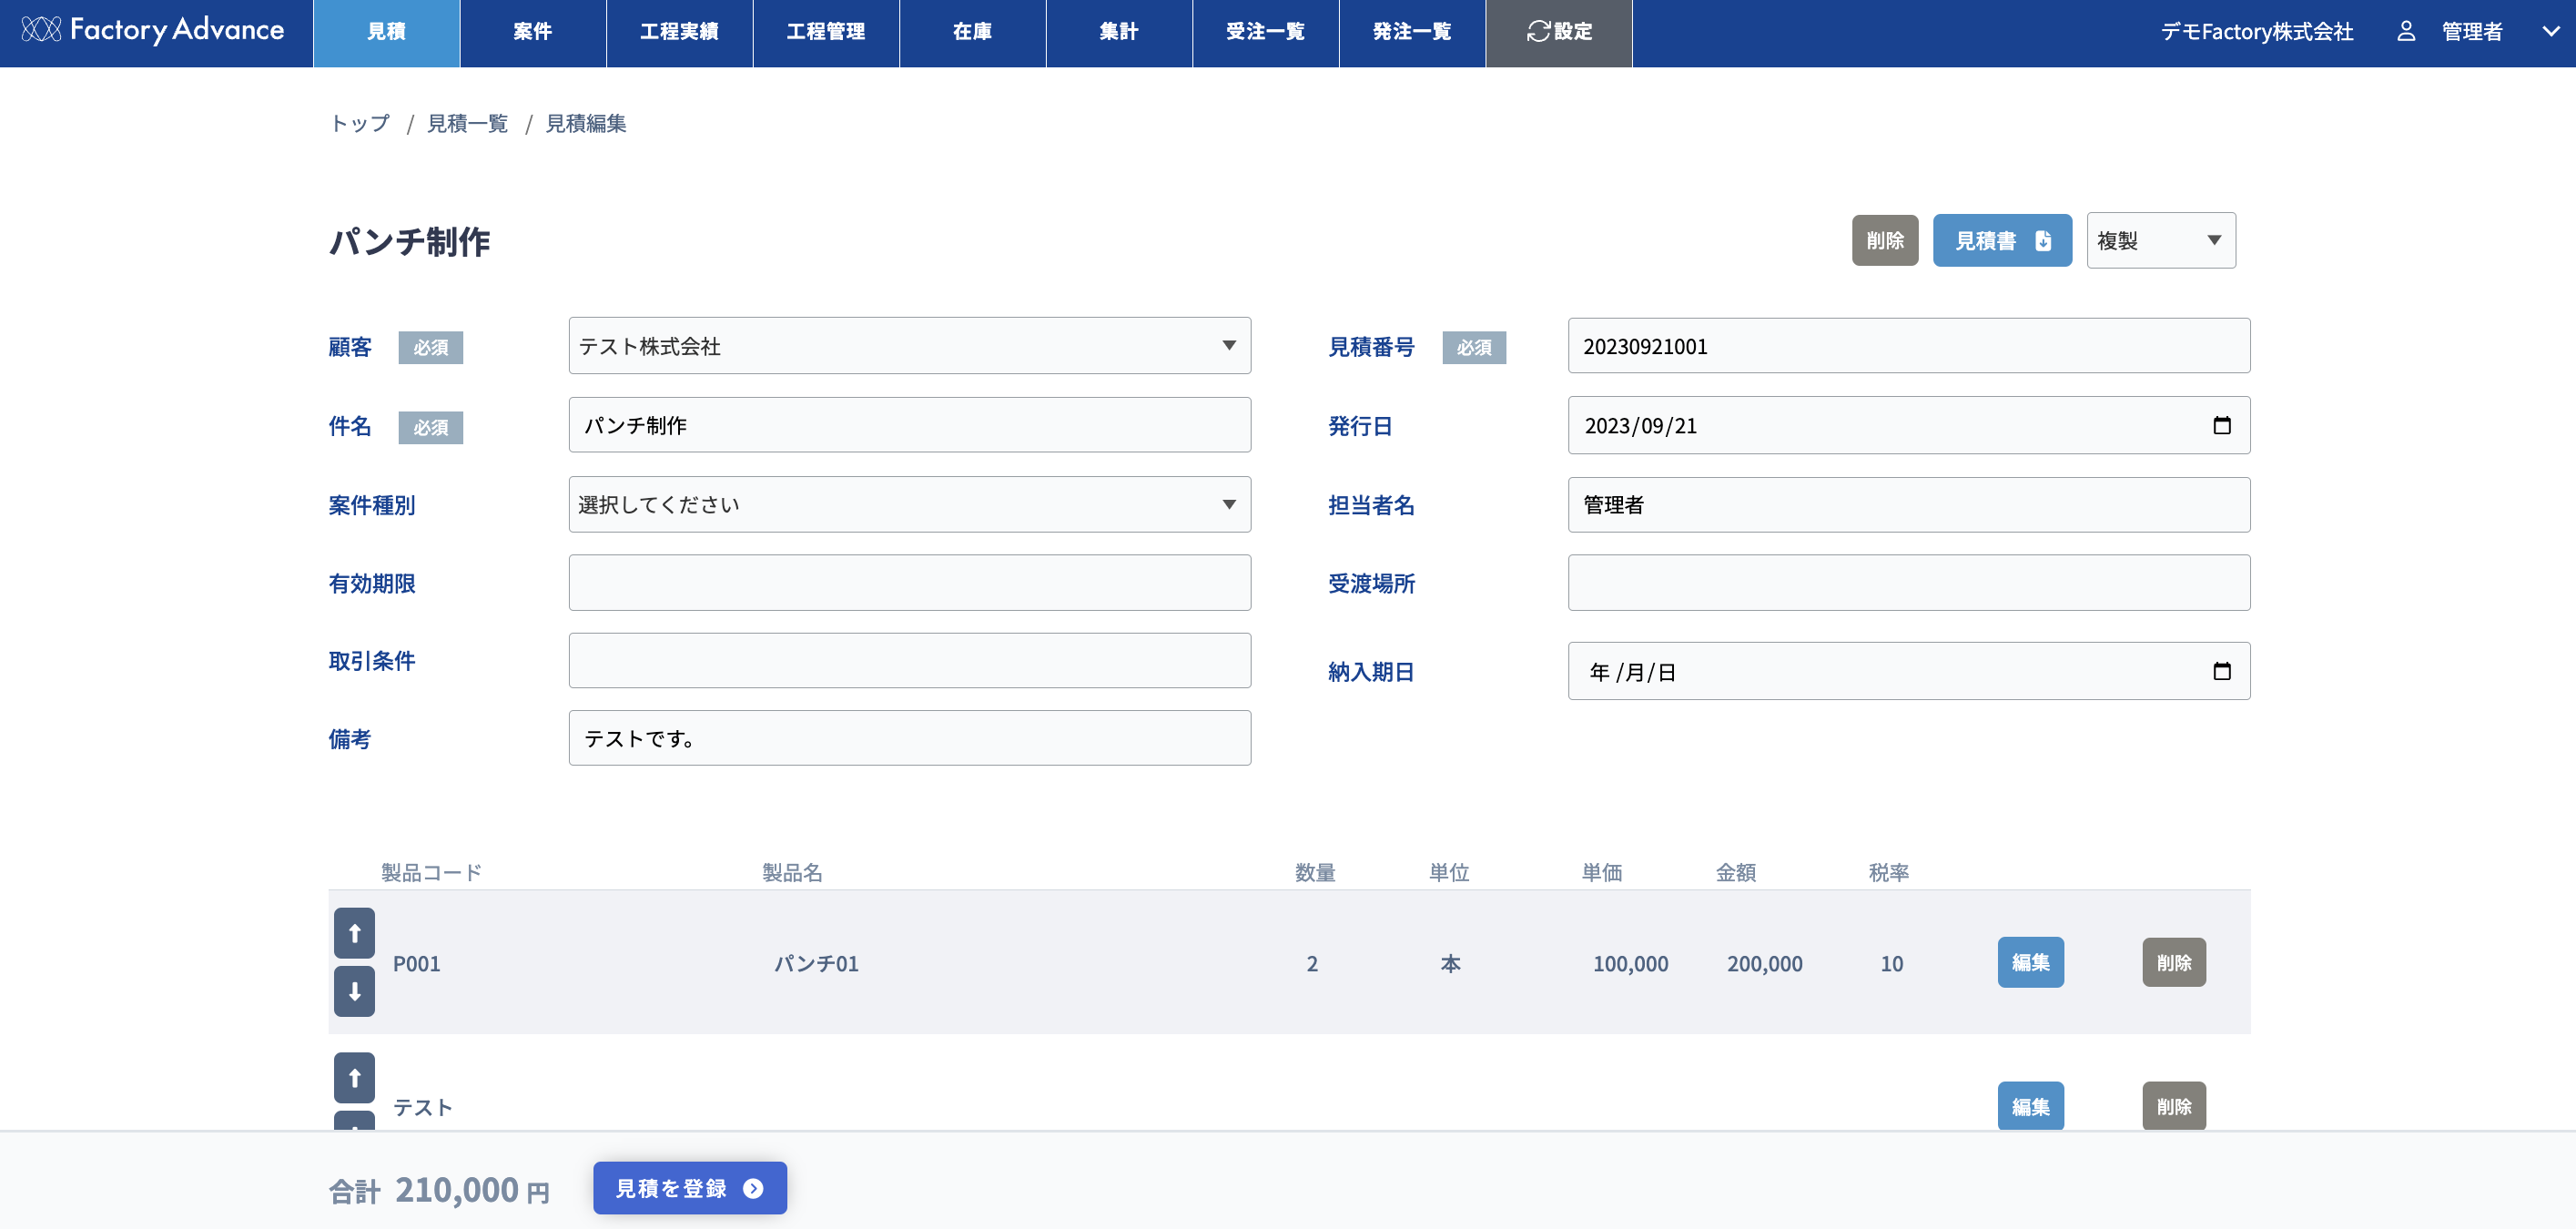Click the user profile icon
This screenshot has width=2576, height=1229.
pos(2406,31)
